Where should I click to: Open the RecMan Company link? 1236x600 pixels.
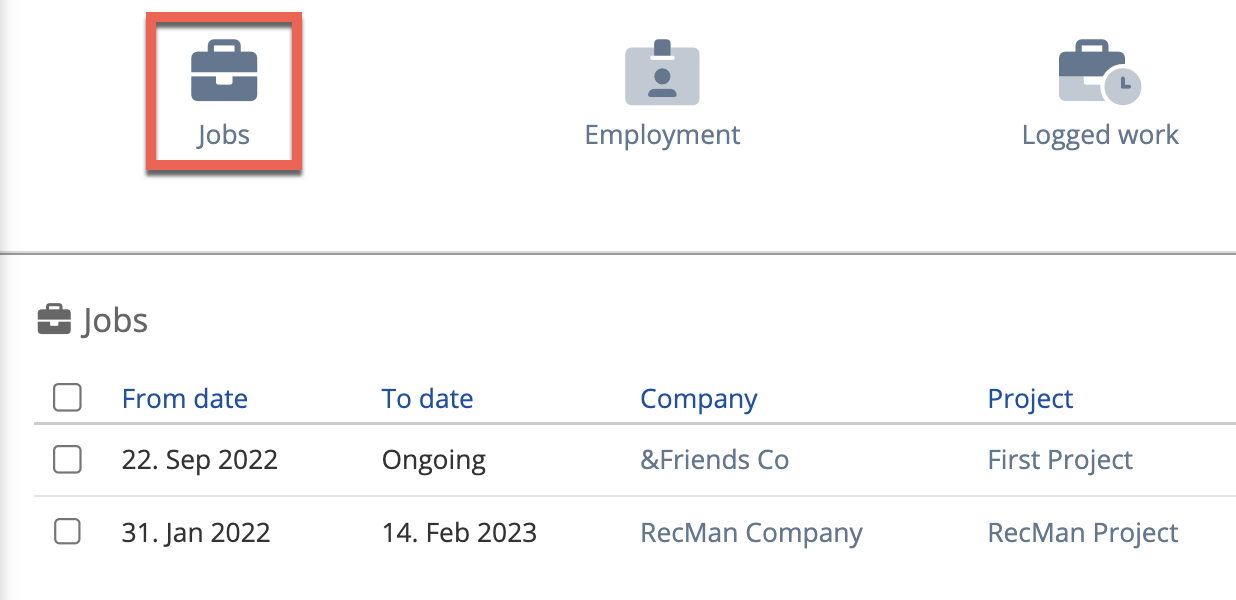[x=751, y=533]
